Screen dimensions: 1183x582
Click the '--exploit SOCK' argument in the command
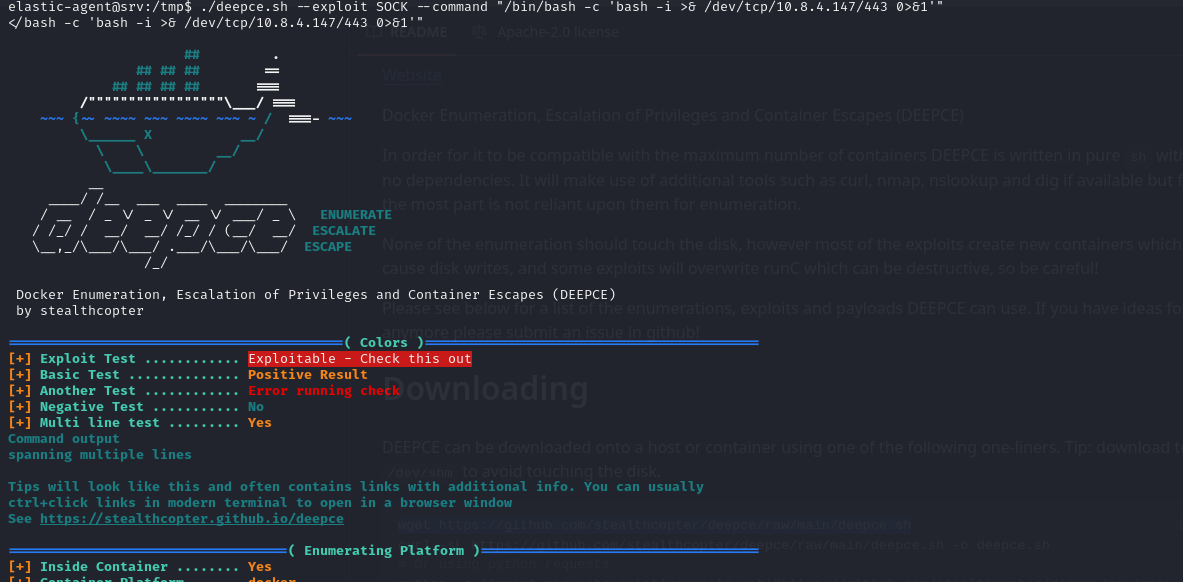[351, 7]
